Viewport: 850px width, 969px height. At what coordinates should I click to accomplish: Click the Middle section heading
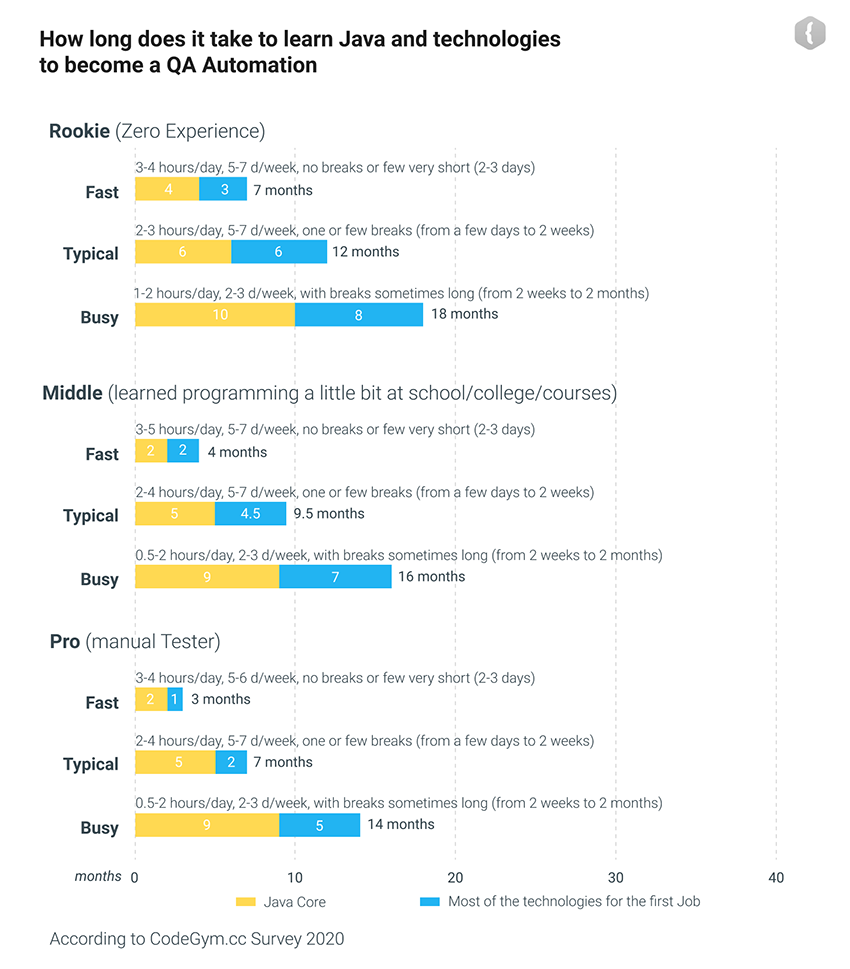[329, 393]
